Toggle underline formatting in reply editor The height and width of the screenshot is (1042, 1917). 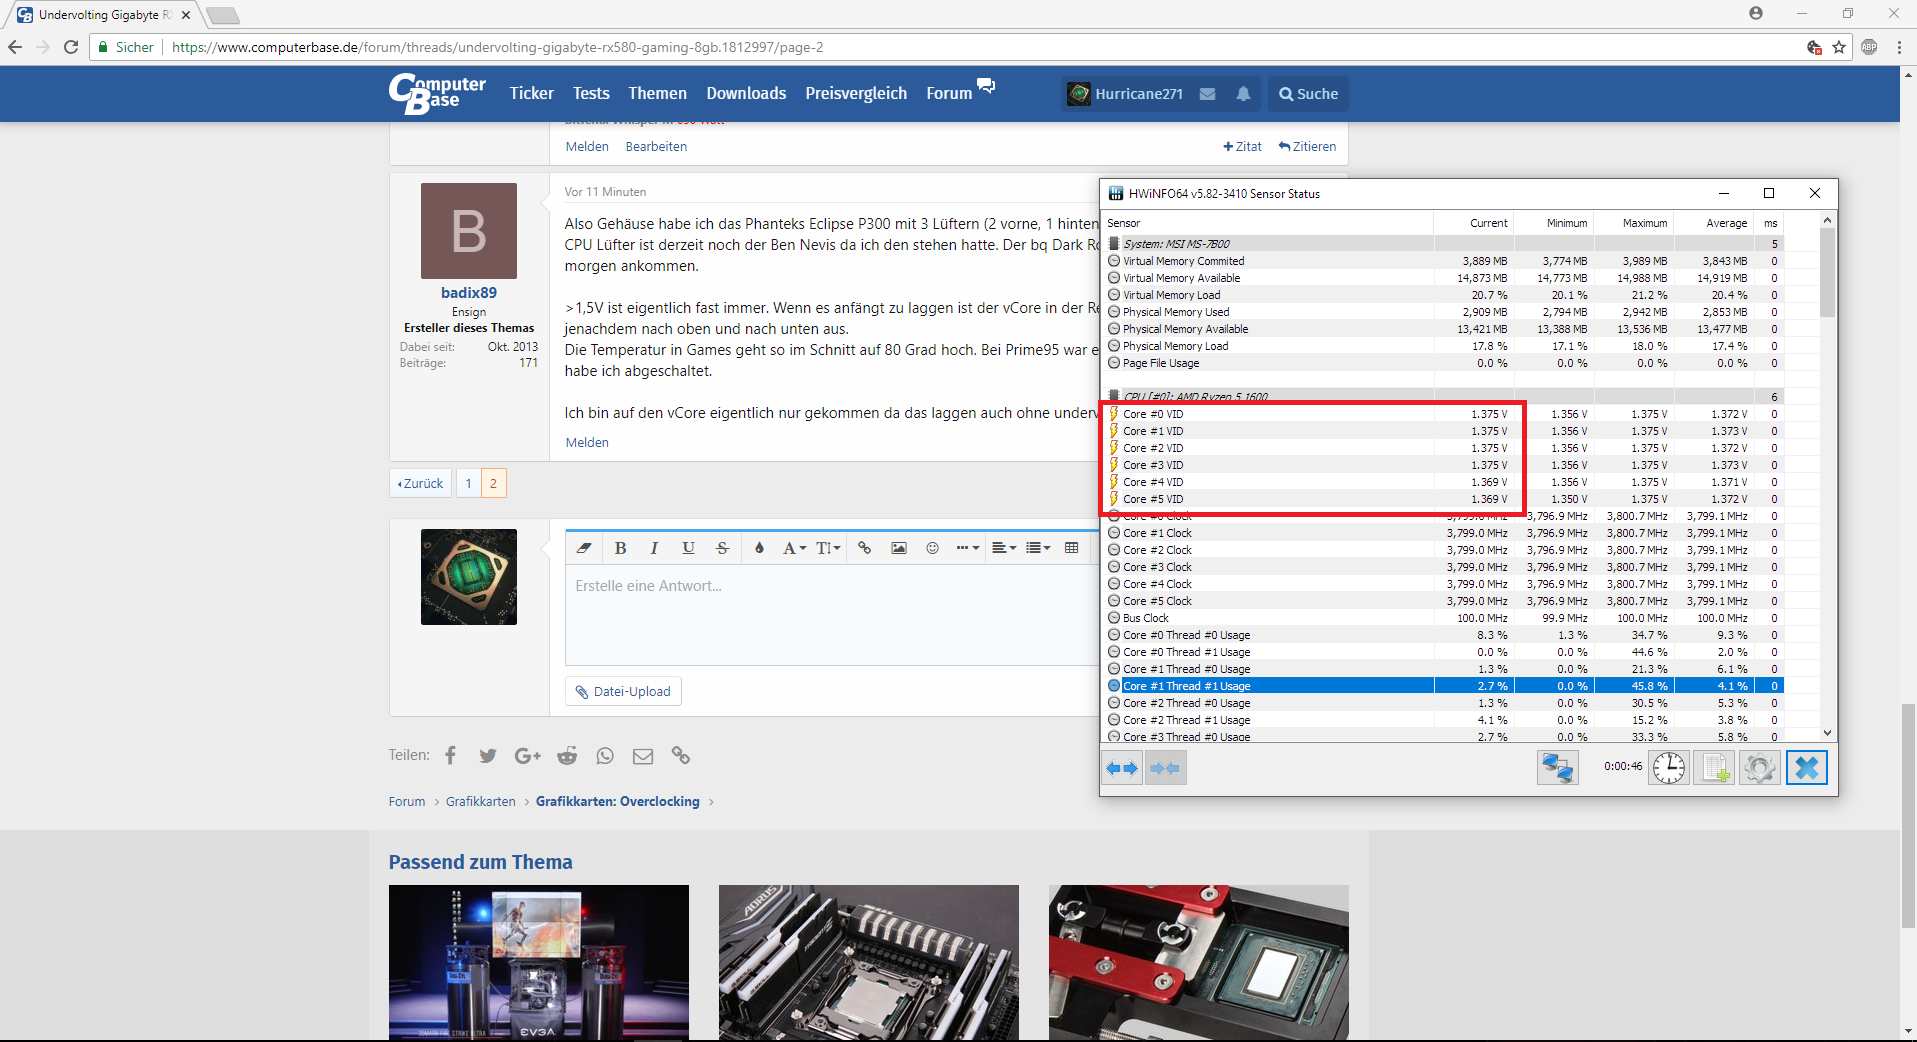[x=688, y=548]
